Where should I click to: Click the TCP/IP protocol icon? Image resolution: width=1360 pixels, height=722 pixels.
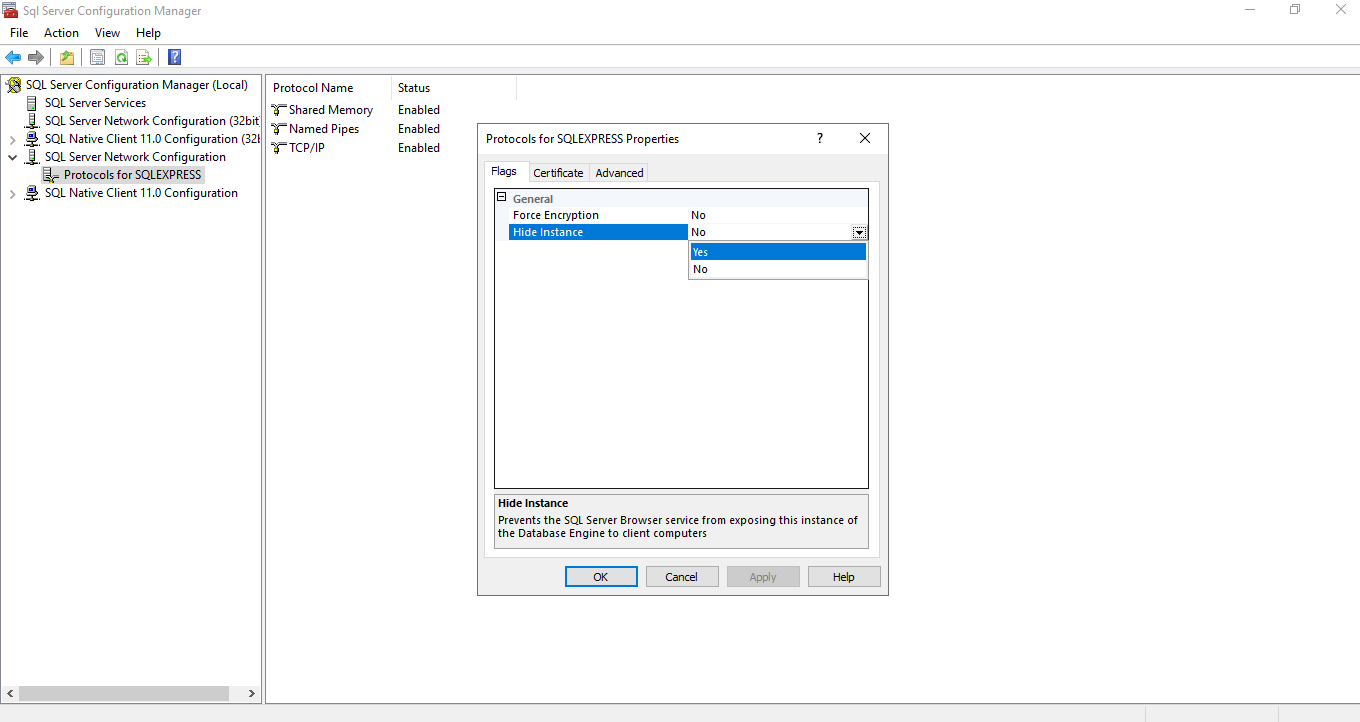pyautogui.click(x=279, y=148)
